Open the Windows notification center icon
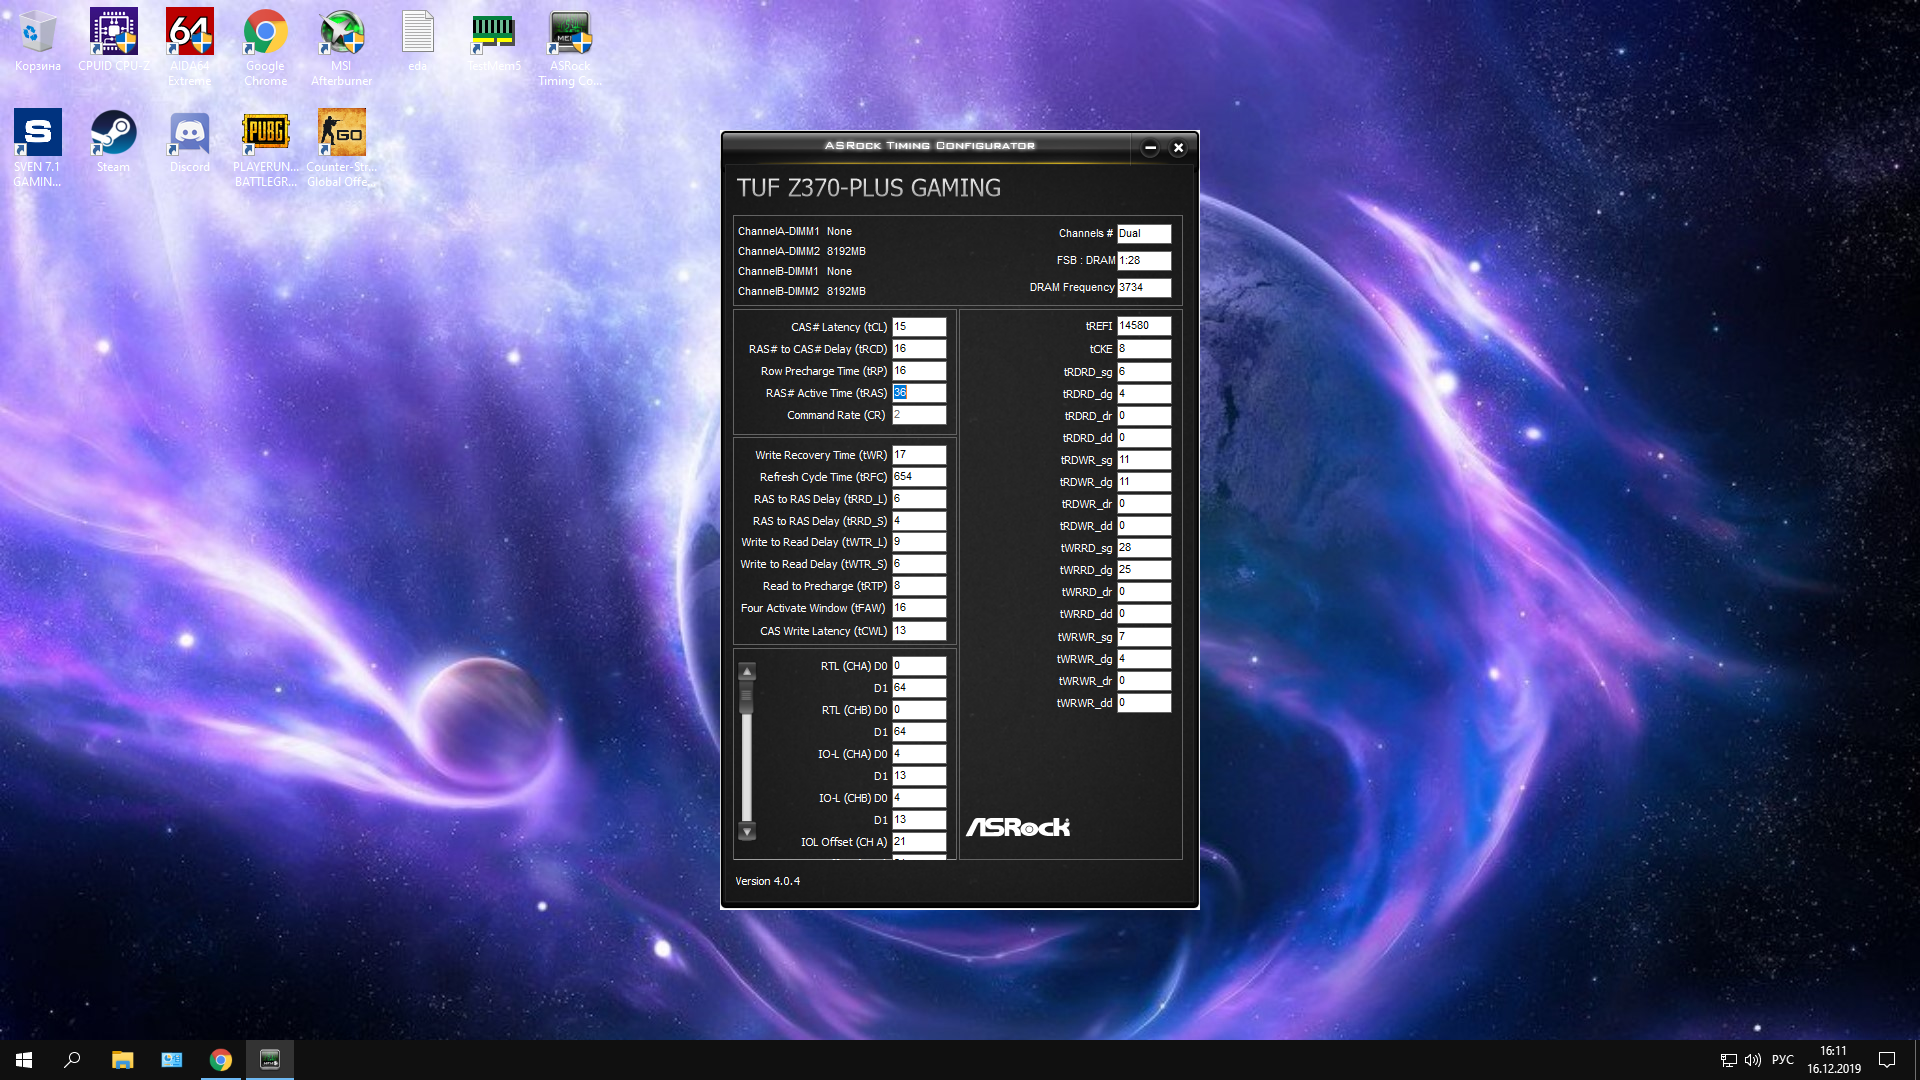This screenshot has width=1920, height=1080. (1887, 1060)
